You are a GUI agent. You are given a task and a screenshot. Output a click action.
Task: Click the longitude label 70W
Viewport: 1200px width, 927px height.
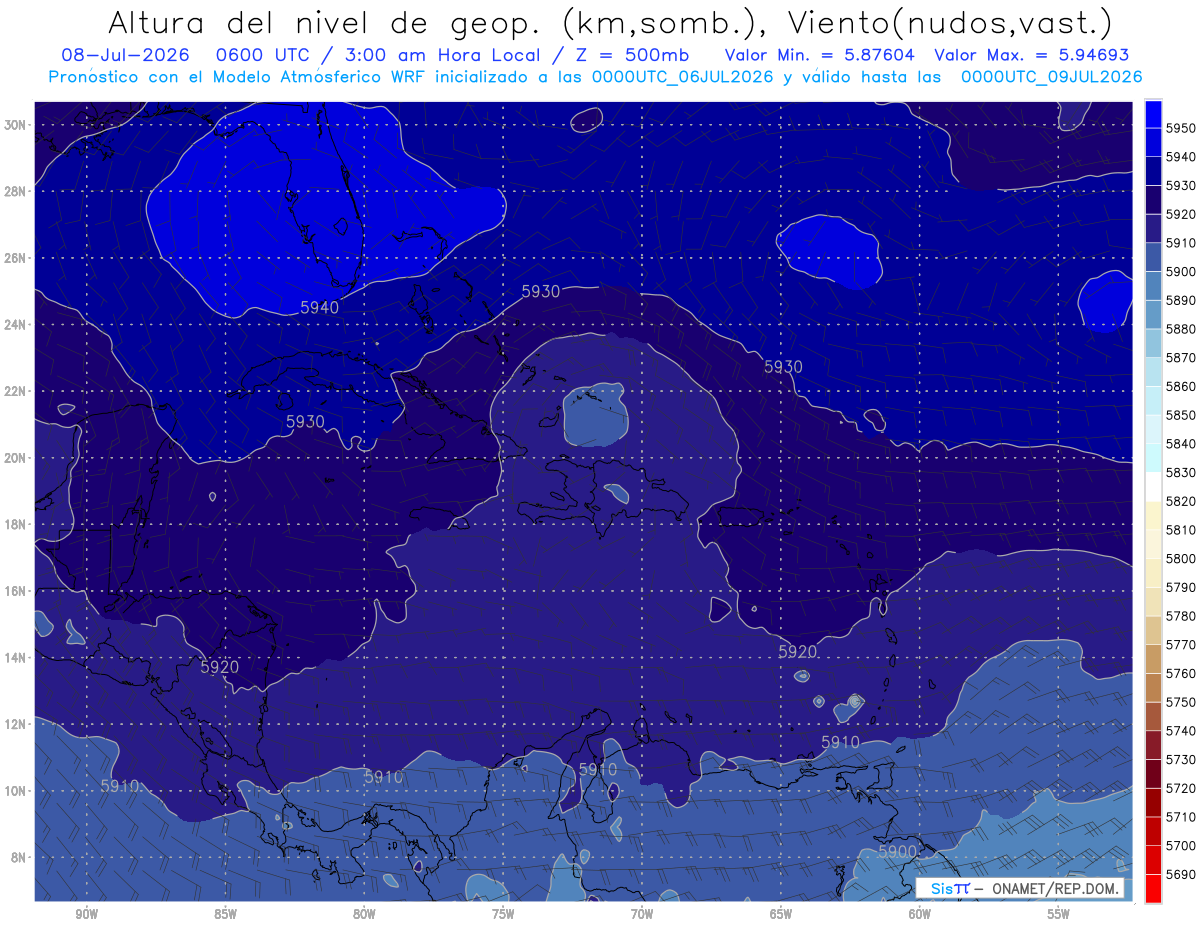(642, 914)
